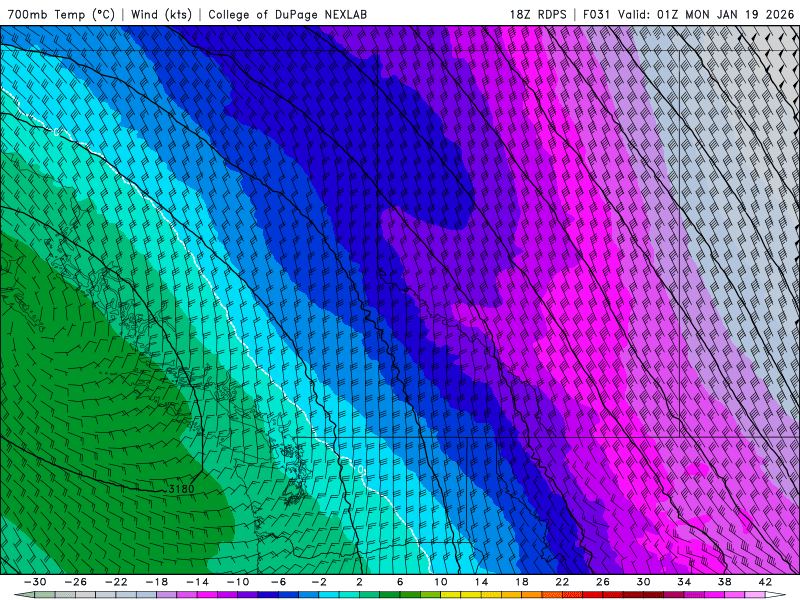Click the "-14" color bar value
800x600 pixels.
click(197, 582)
